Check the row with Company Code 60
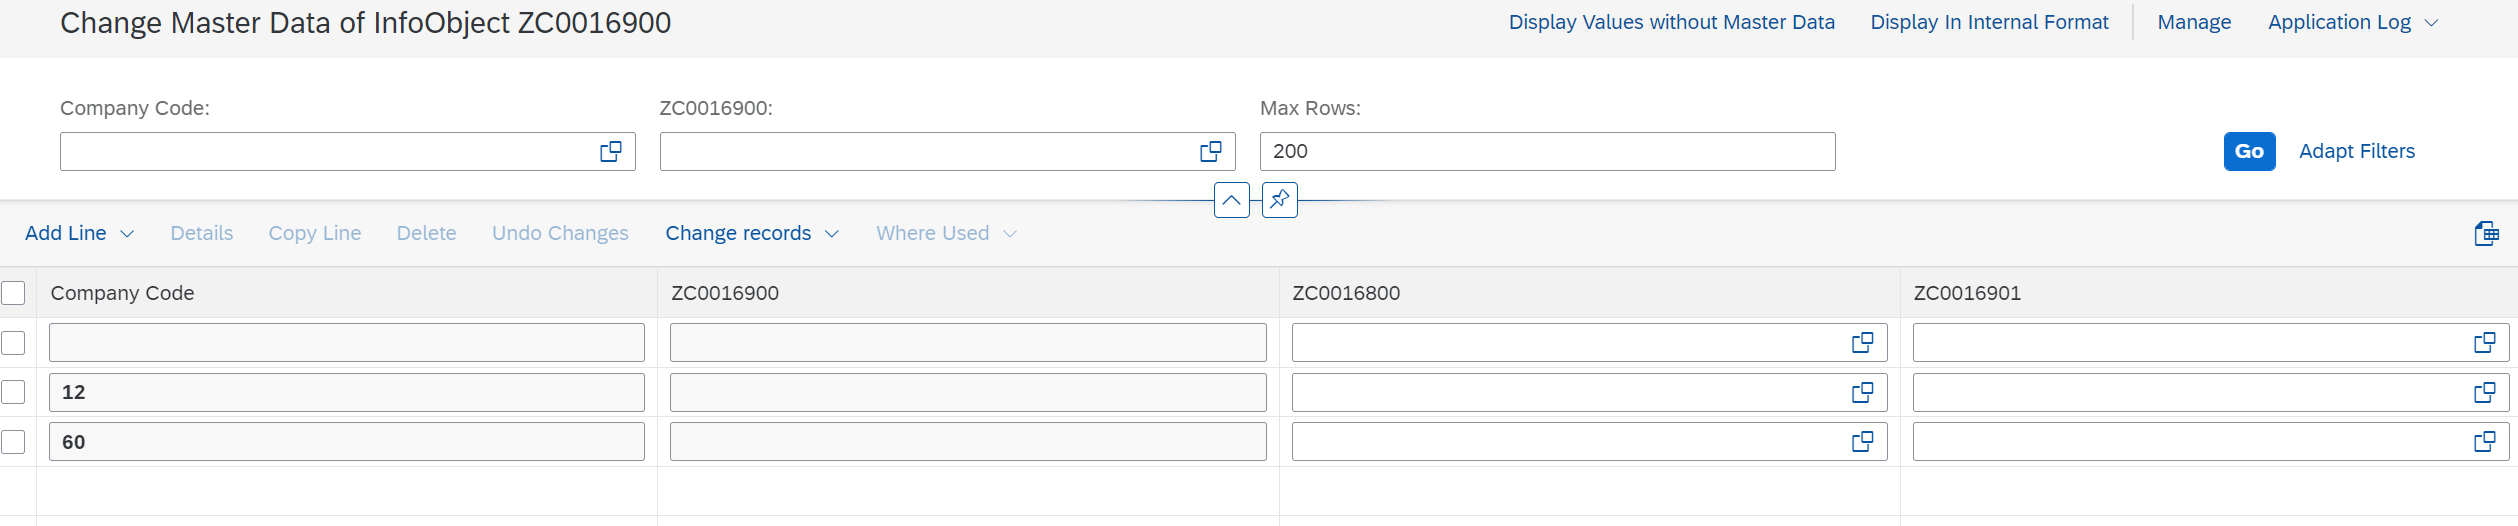Screen dimensions: 2518x526 [13, 441]
